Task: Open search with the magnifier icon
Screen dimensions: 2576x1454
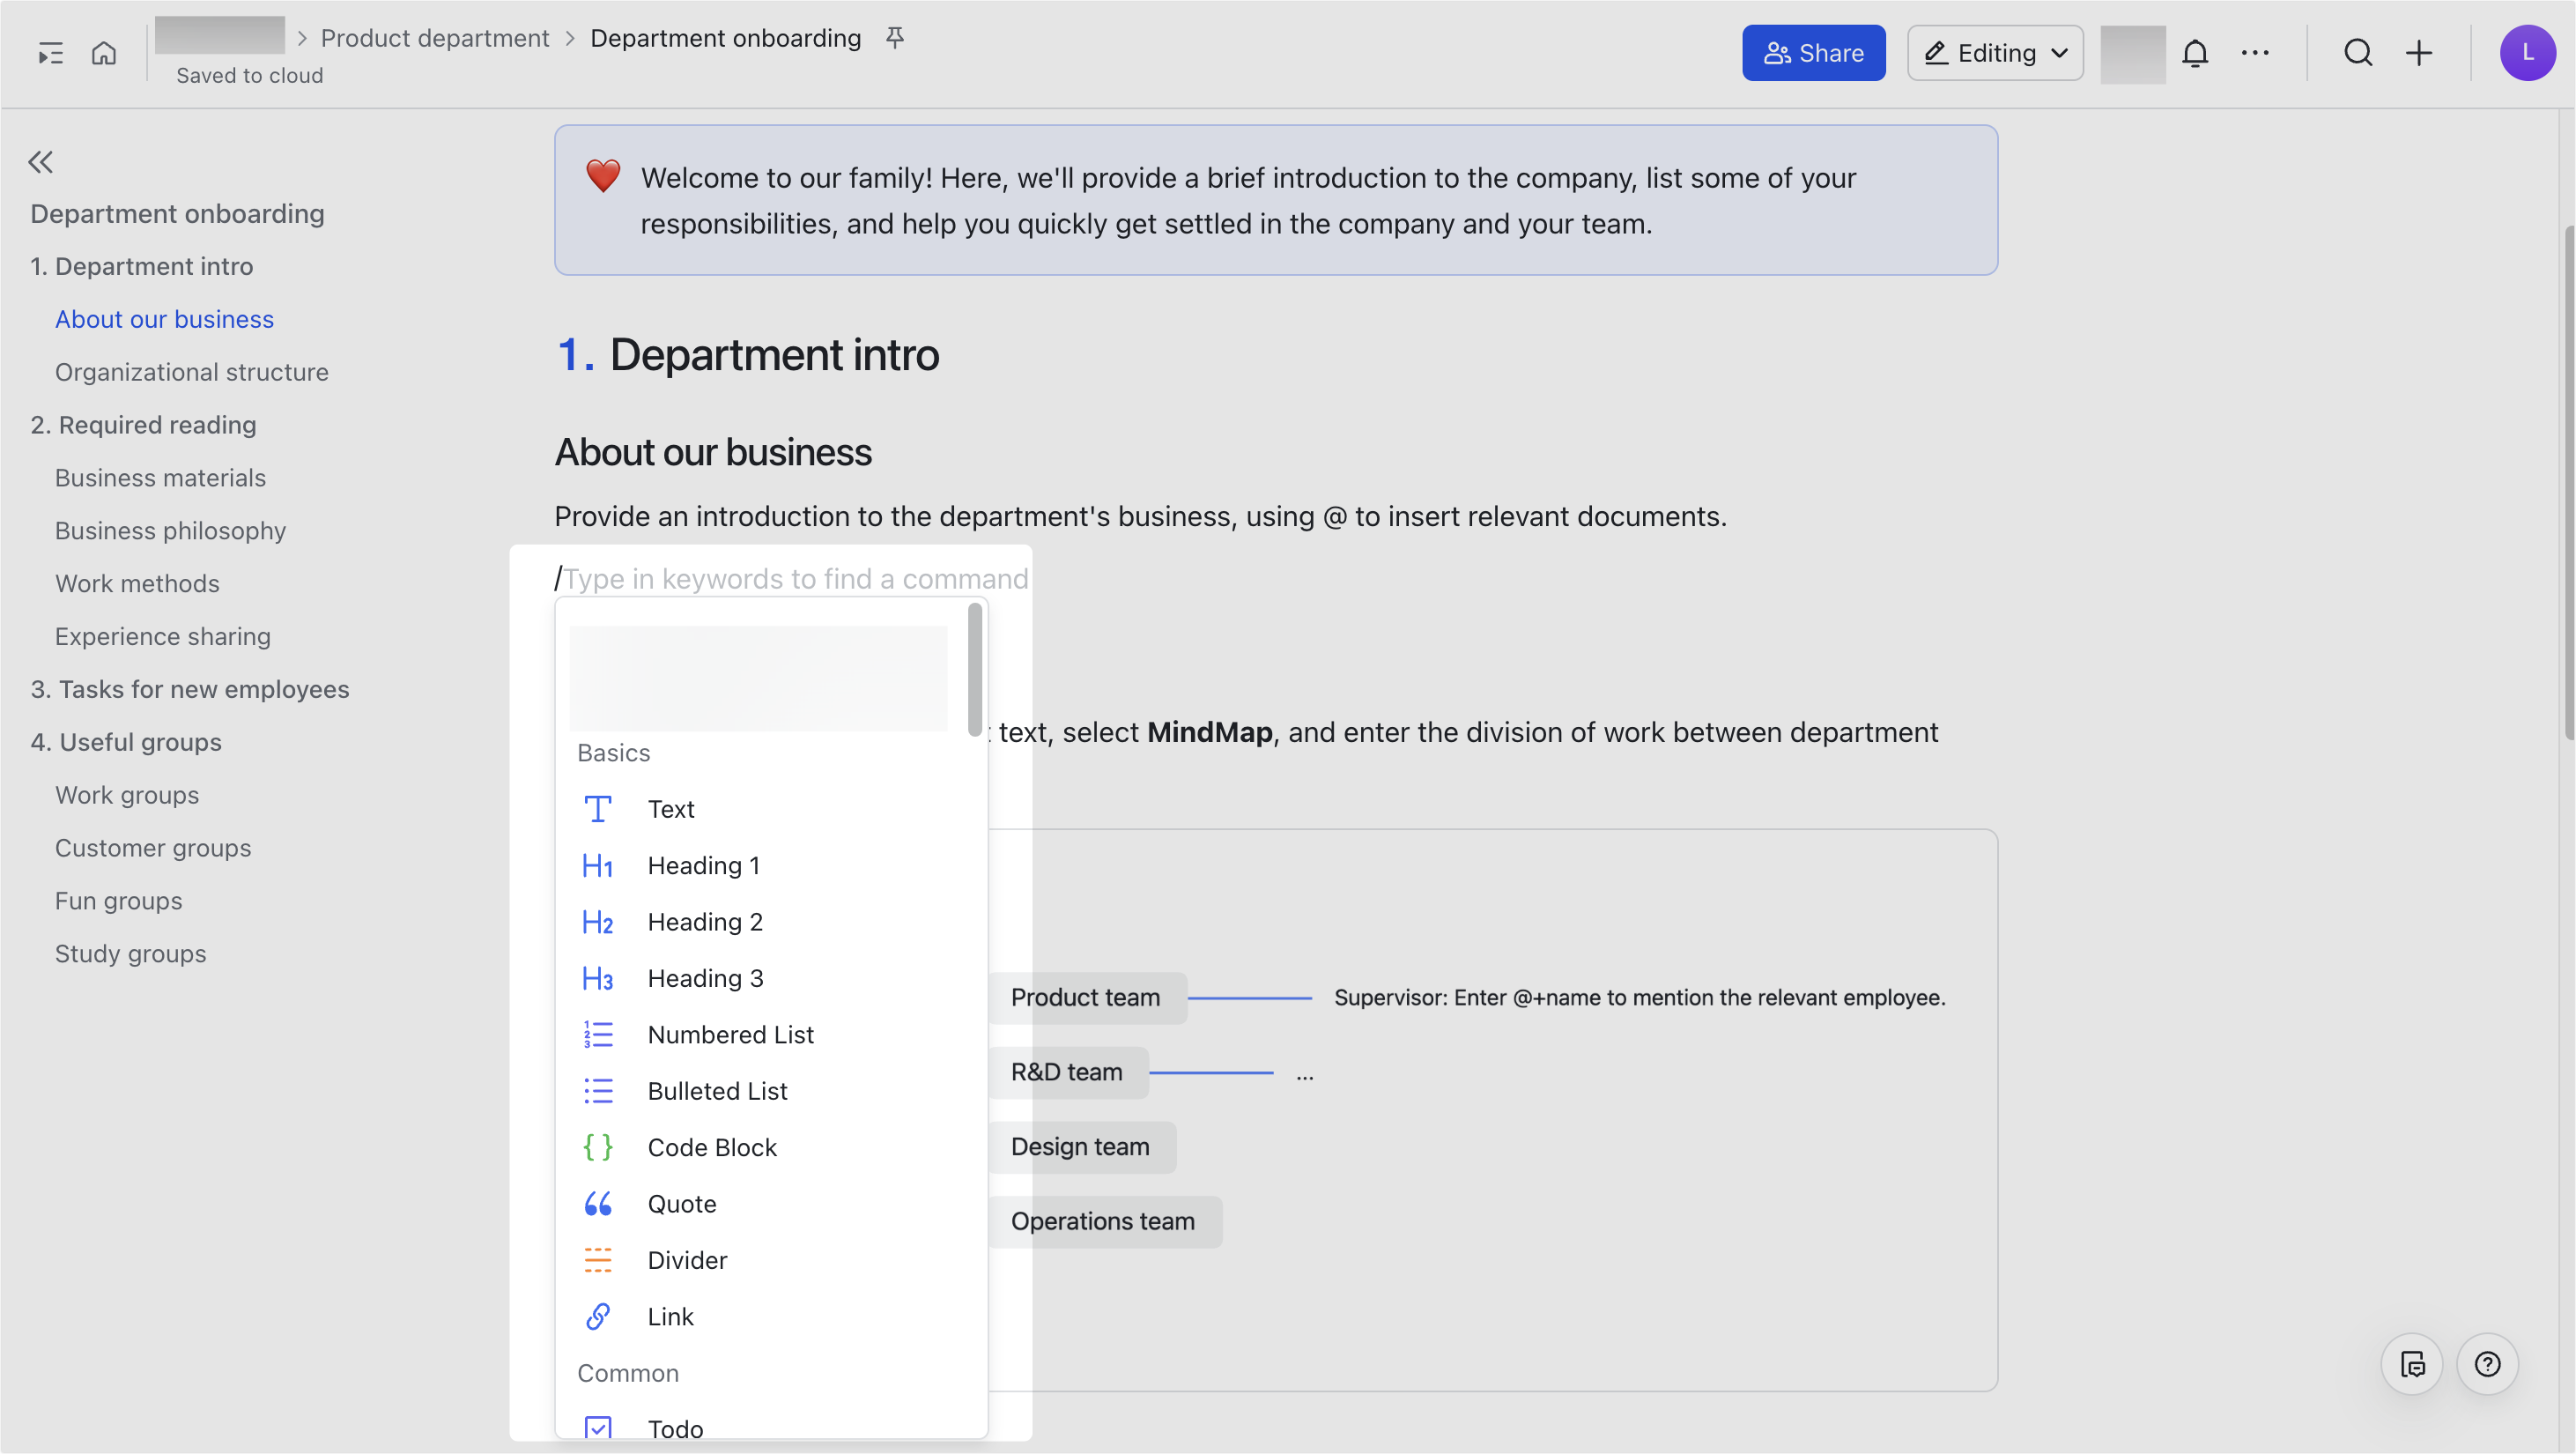Action: (2358, 53)
